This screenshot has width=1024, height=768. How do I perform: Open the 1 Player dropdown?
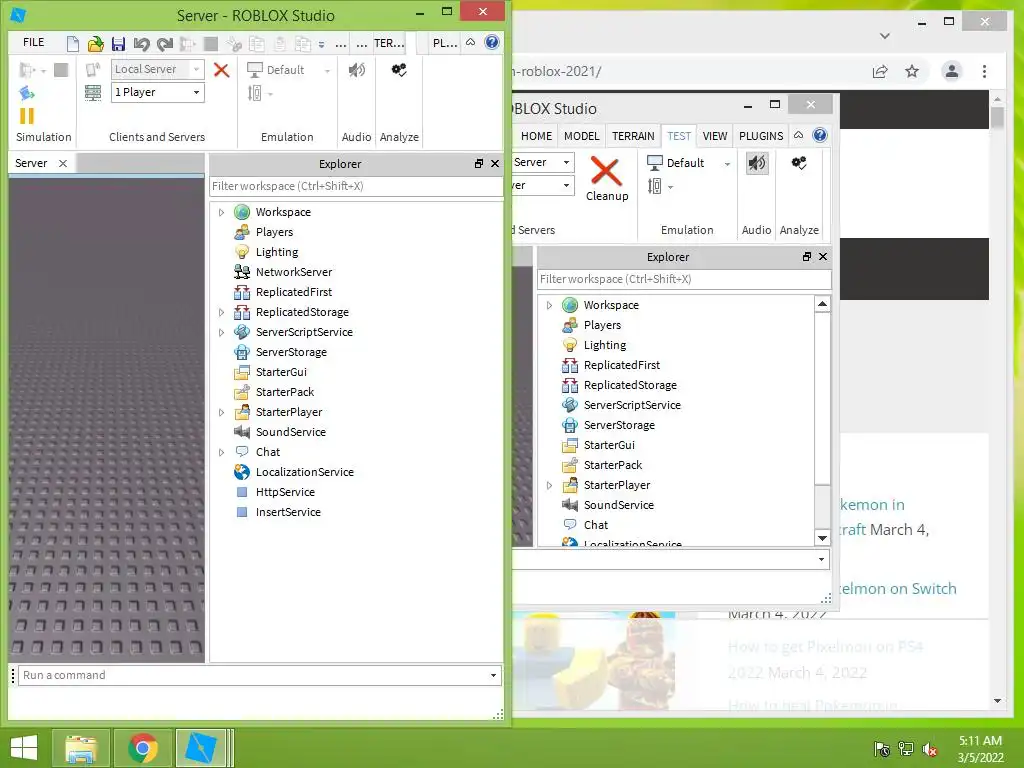click(x=196, y=93)
